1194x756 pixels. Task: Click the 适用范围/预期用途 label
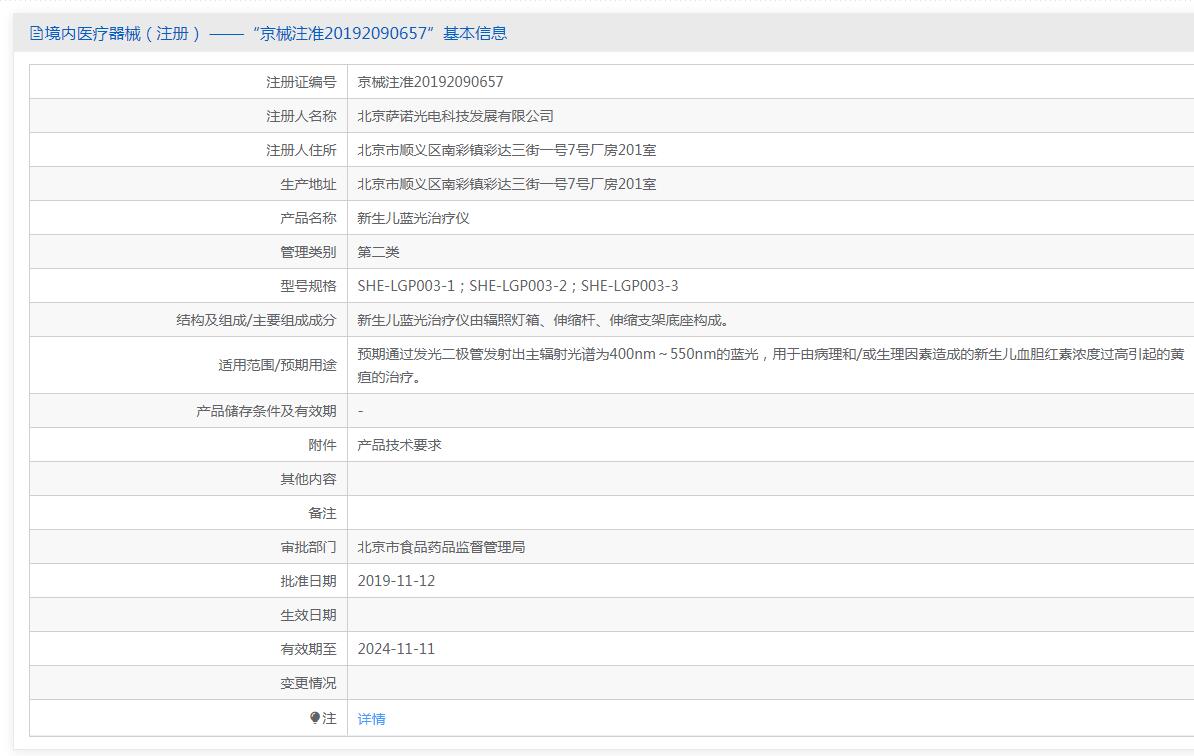pyautogui.click(x=277, y=365)
